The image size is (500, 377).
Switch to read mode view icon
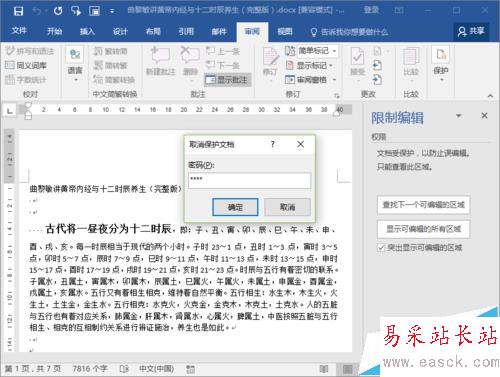coord(324,369)
